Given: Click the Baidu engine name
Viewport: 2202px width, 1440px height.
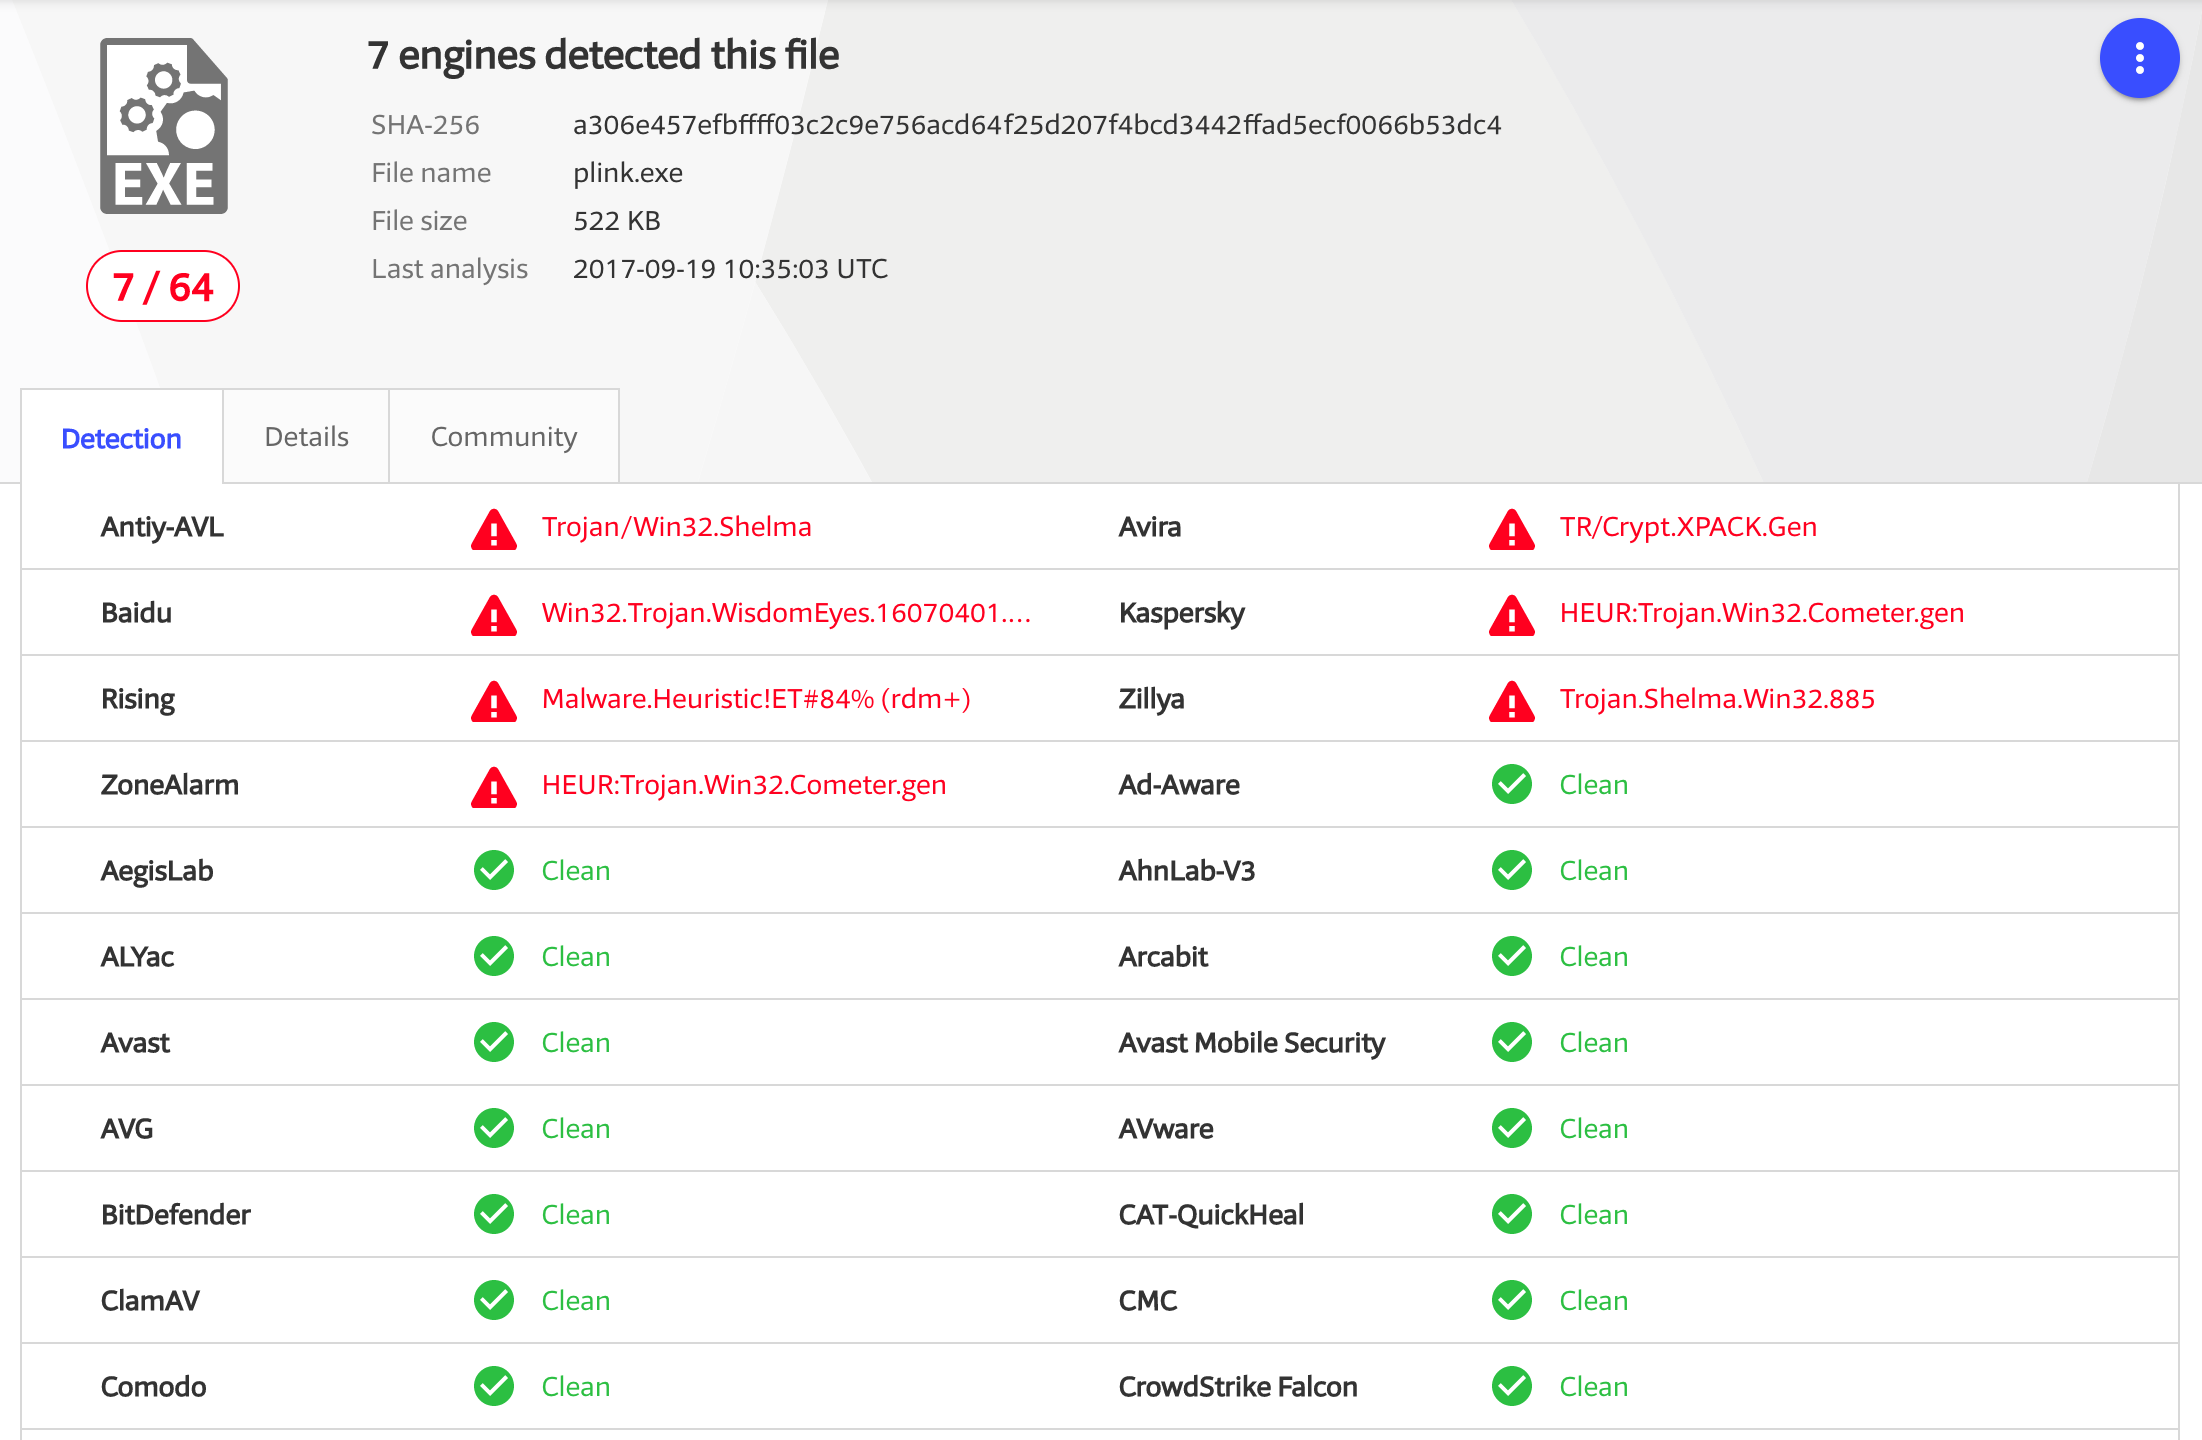Looking at the screenshot, I should pos(136,613).
